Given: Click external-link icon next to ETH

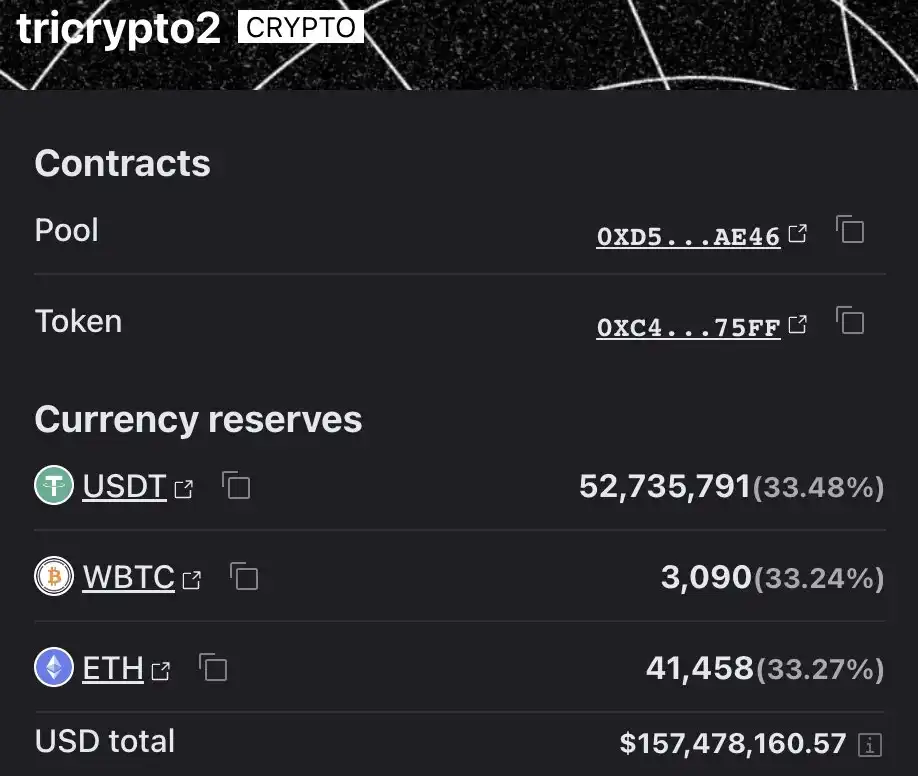Looking at the screenshot, I should (161, 671).
